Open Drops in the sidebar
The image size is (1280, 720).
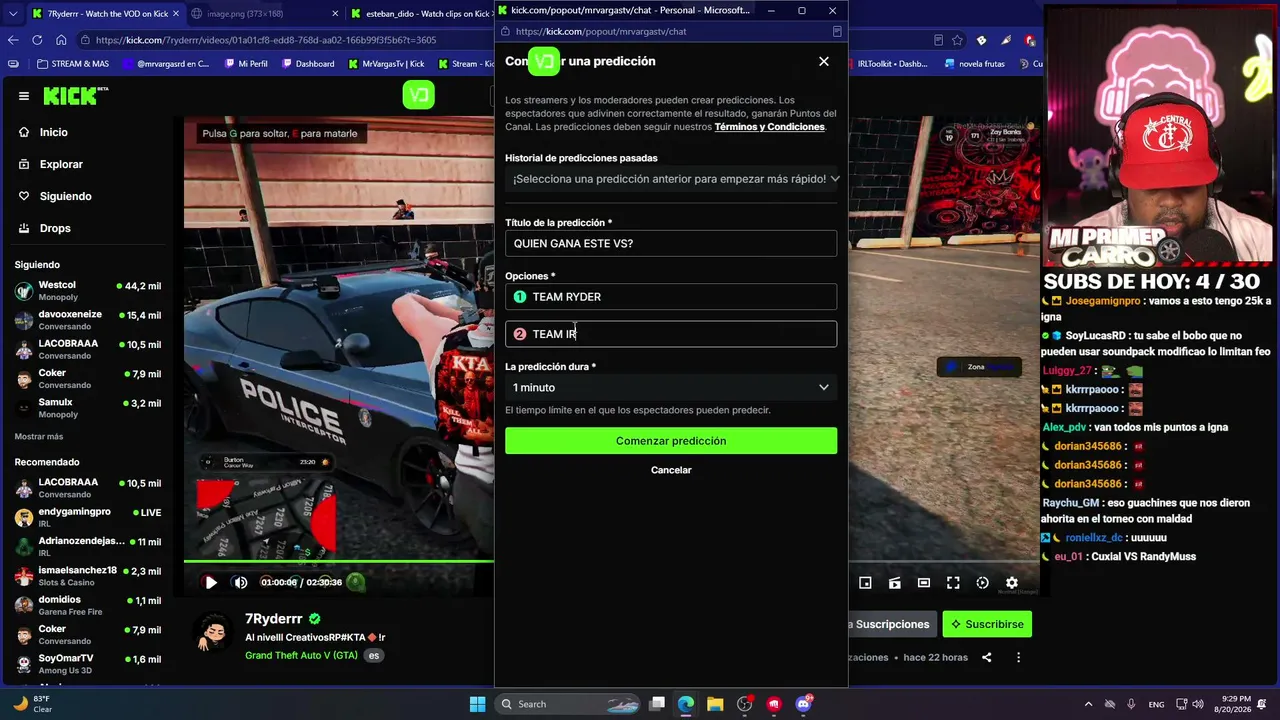click(55, 228)
